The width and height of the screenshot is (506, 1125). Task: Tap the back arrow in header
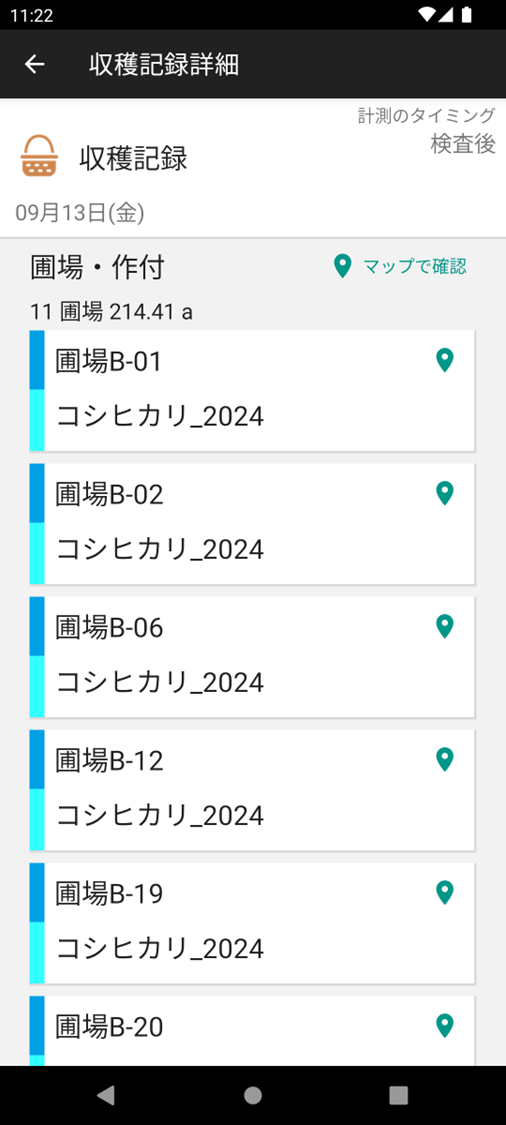34,65
